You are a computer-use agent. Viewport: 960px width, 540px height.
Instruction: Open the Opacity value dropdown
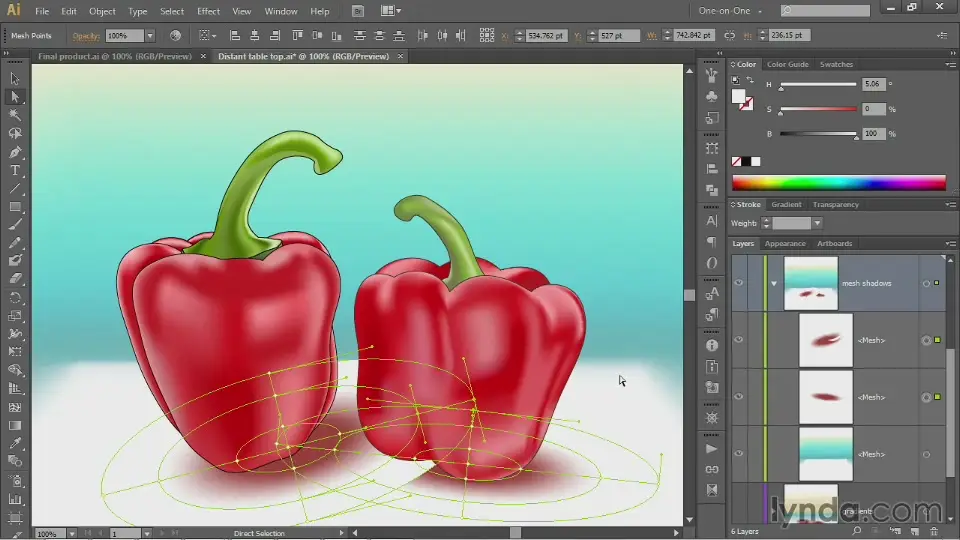point(150,36)
